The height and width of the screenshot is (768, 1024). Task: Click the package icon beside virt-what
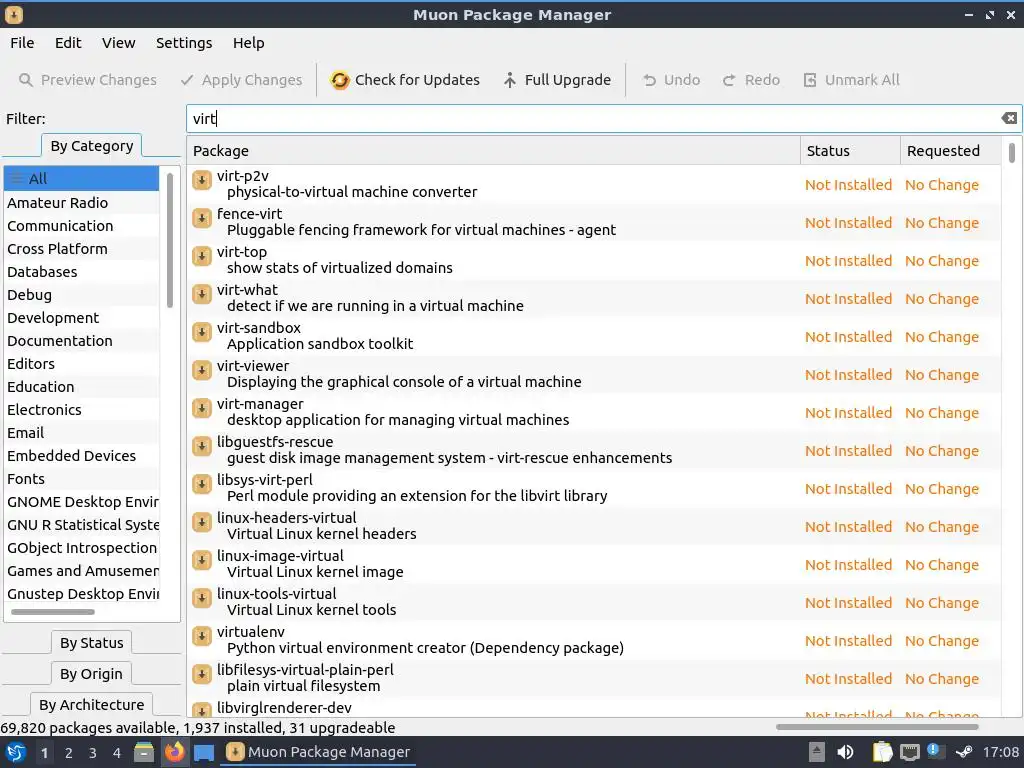coord(202,294)
